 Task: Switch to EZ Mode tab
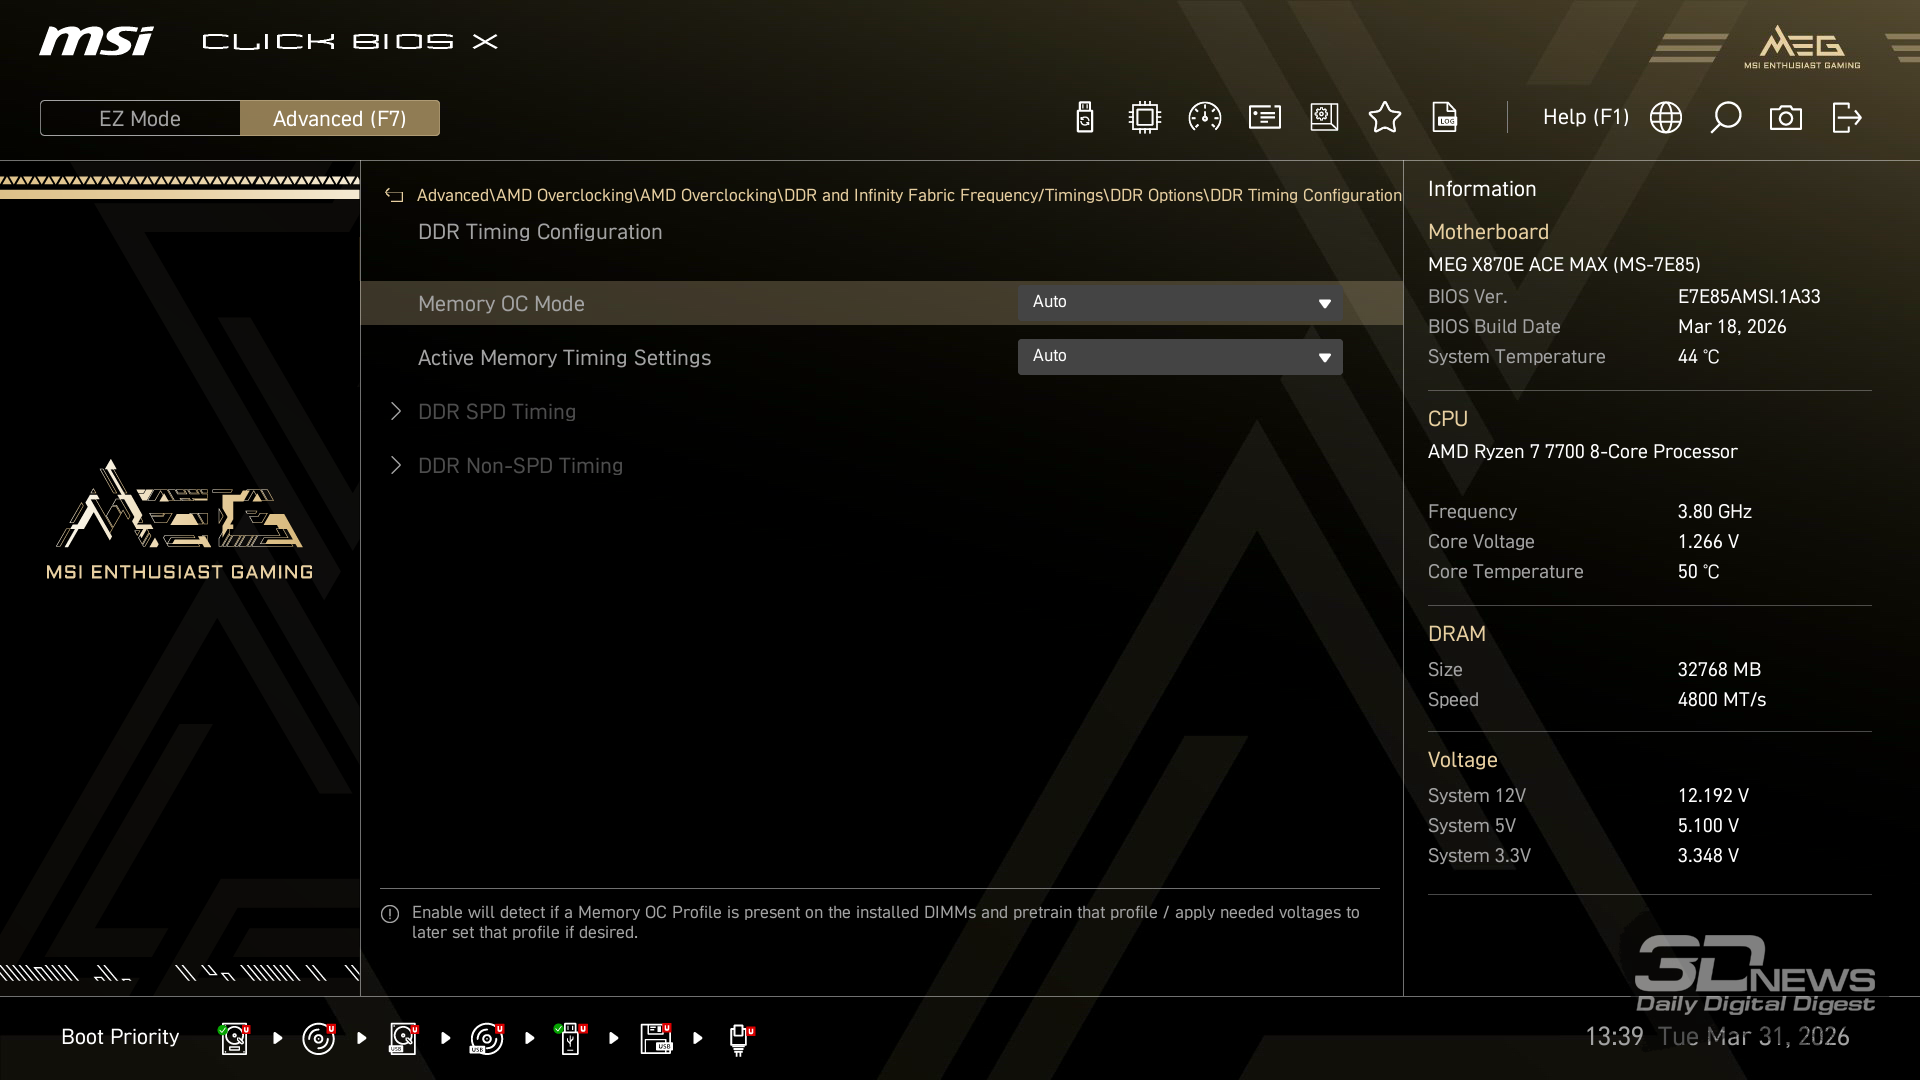coord(140,118)
